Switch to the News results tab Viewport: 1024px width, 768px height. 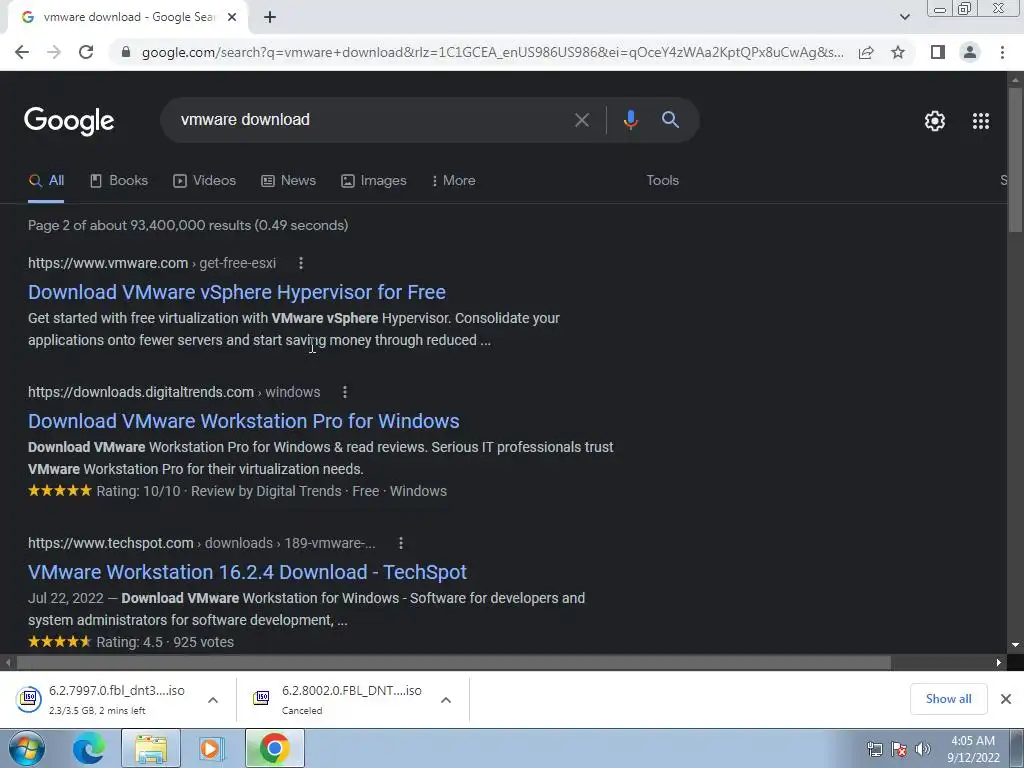tap(288, 181)
